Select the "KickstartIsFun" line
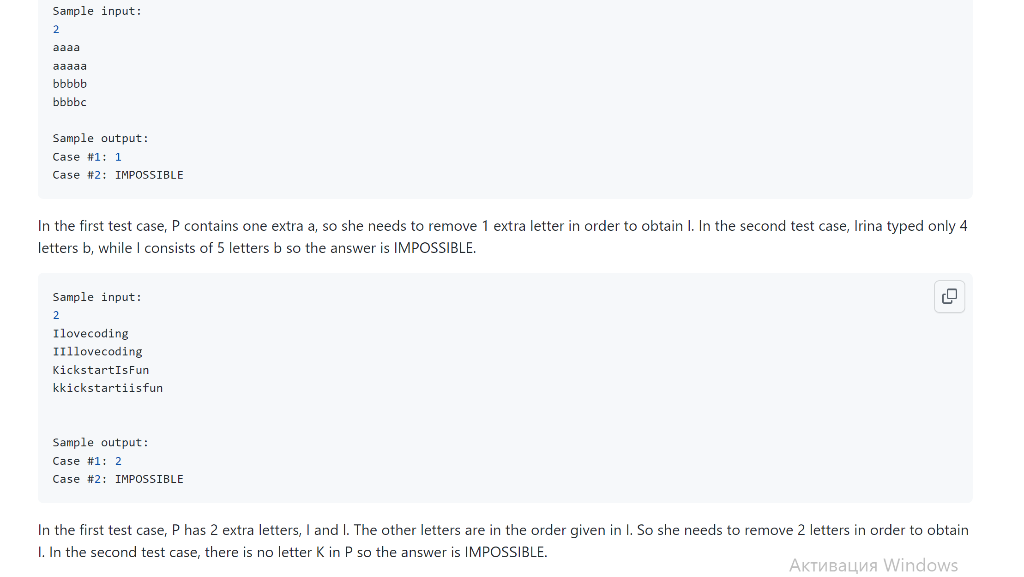This screenshot has width=1024, height=577. click(x=101, y=370)
